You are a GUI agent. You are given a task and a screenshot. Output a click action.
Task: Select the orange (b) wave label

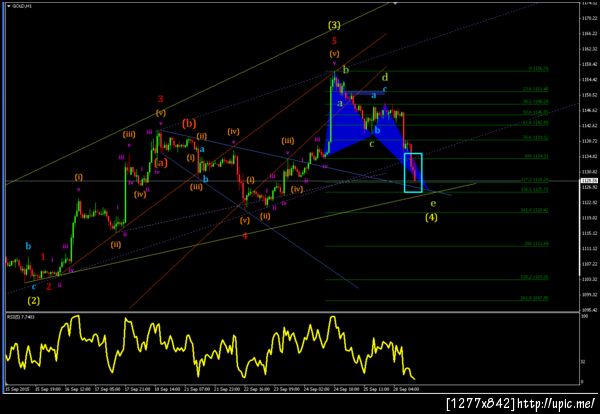click(189, 124)
